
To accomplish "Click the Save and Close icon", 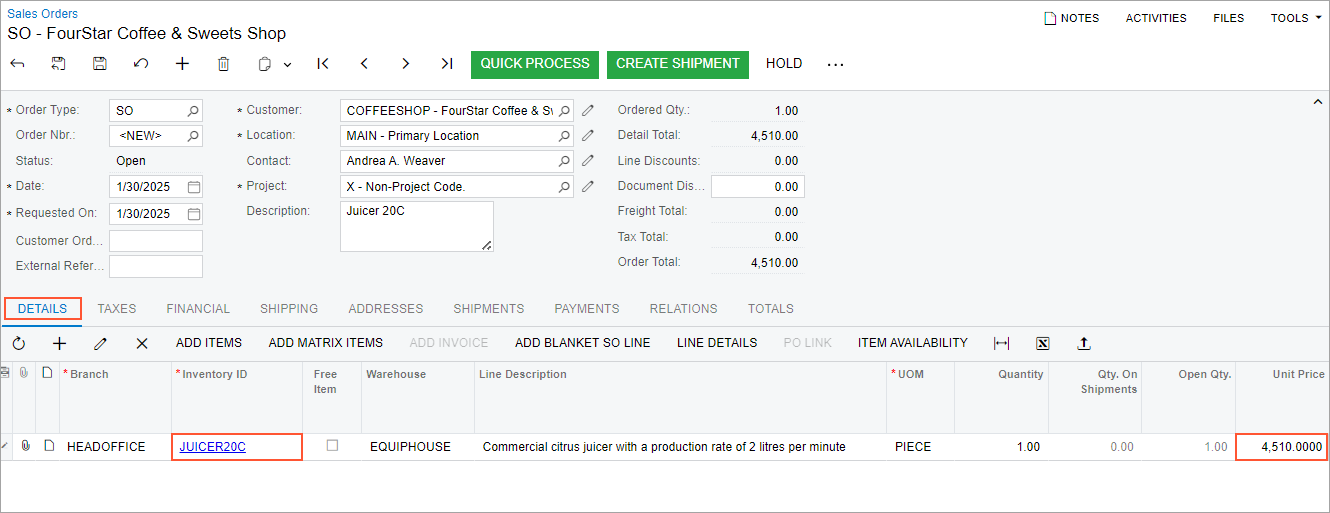I will point(59,64).
